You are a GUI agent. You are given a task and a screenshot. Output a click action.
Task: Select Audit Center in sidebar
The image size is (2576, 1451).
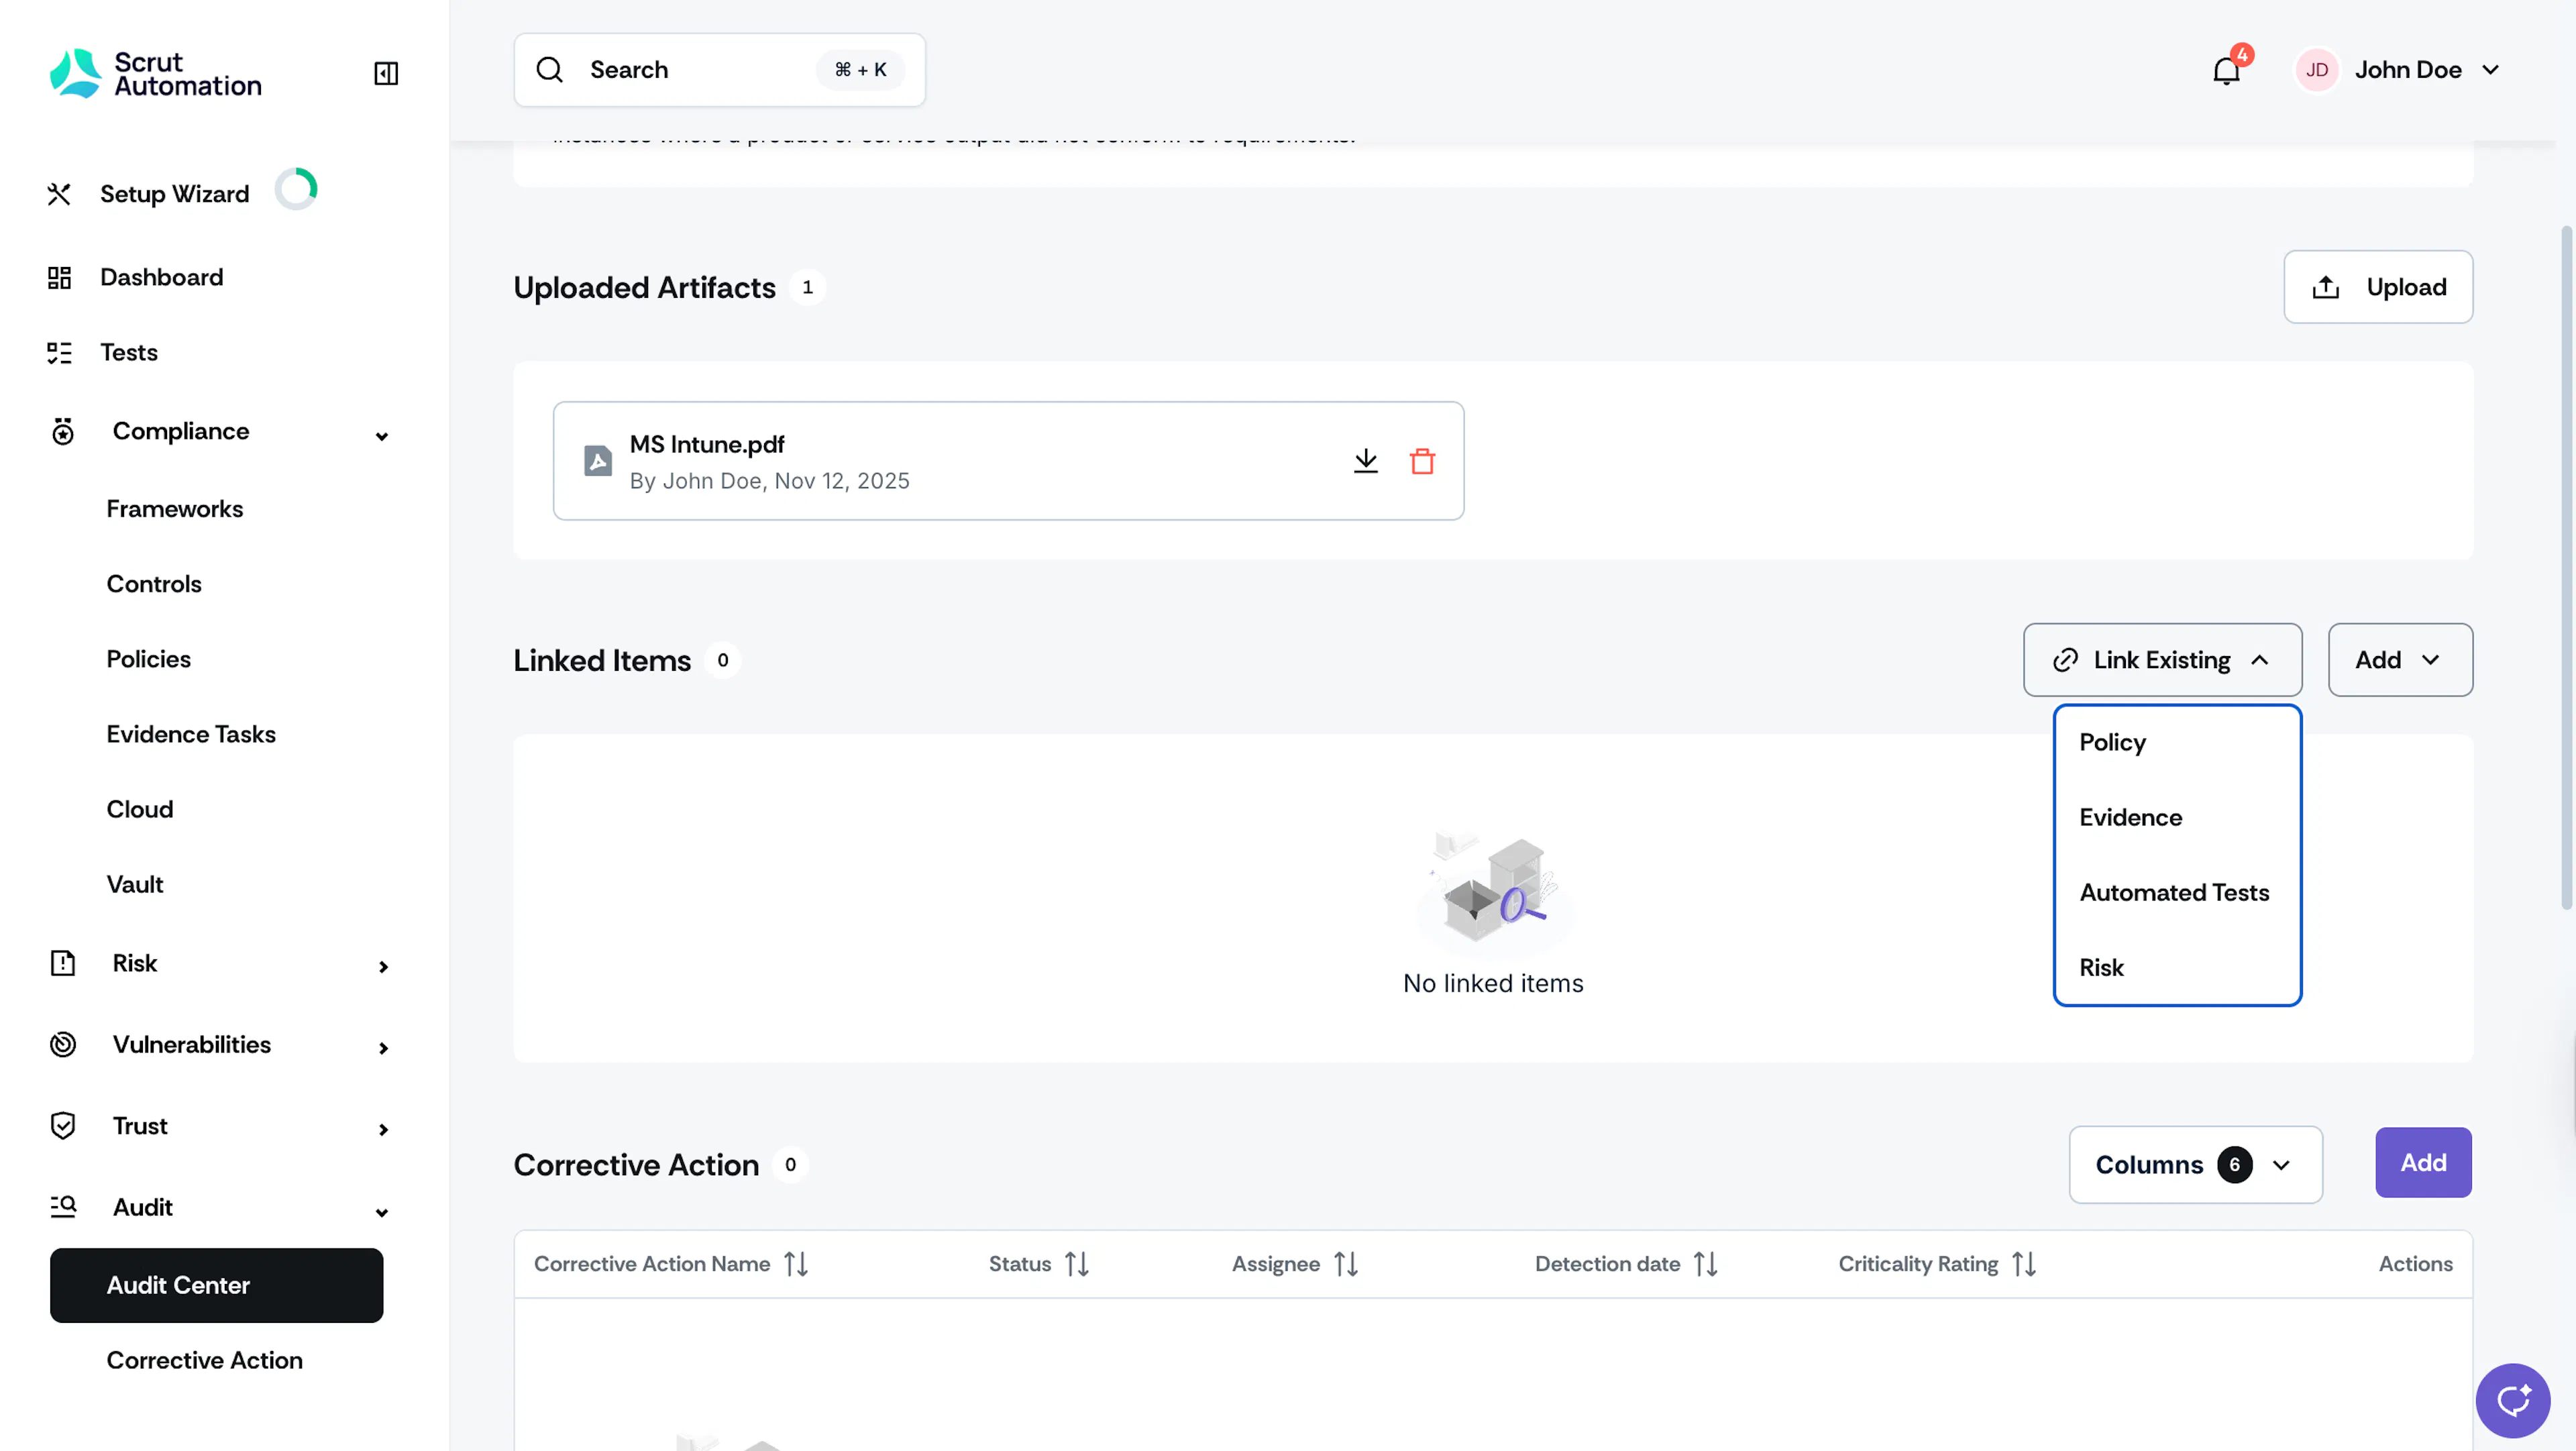[216, 1285]
